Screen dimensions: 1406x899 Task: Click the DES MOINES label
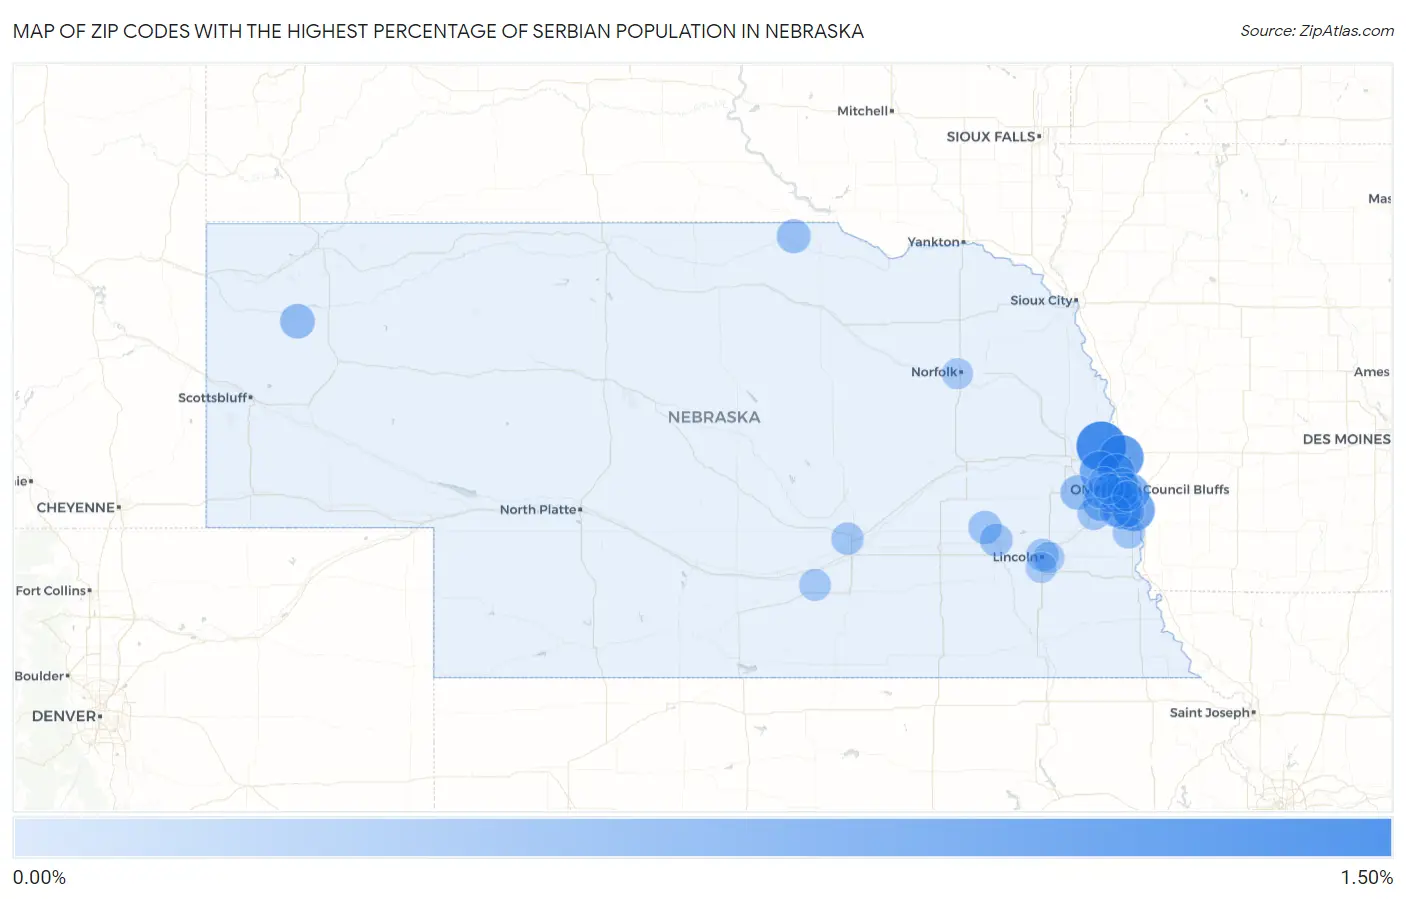point(1346,439)
